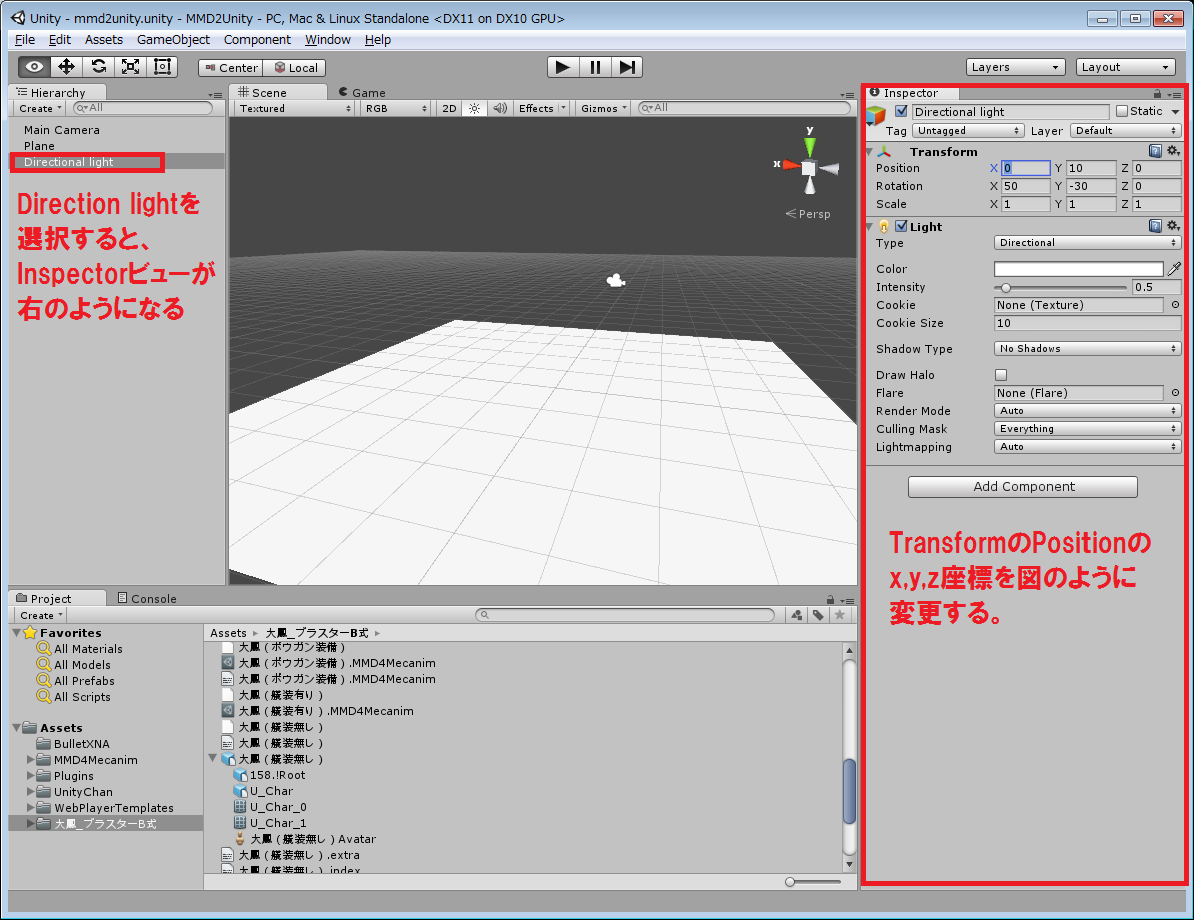Viewport: 1194px width, 920px height.
Task: Search by type in Project panel
Action: tap(797, 615)
